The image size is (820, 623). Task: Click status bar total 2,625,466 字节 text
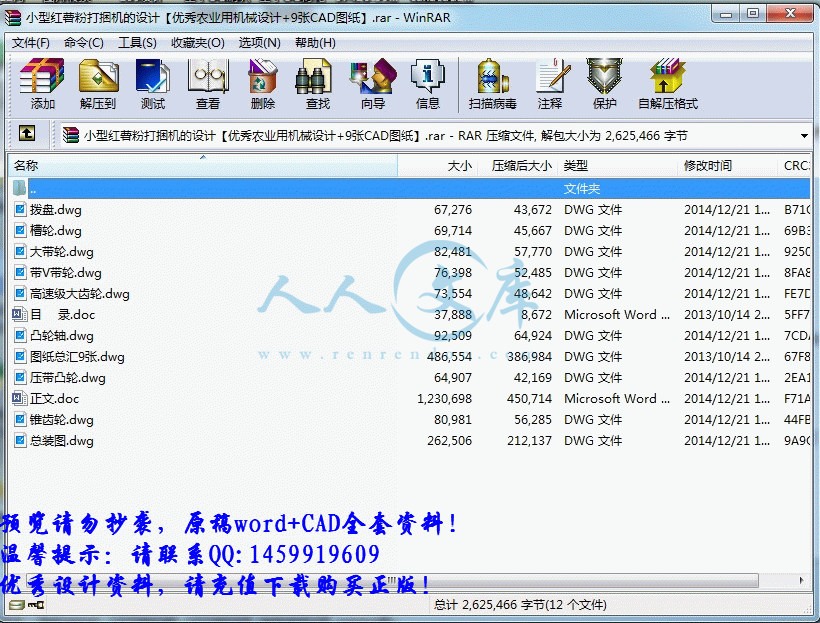520,605
